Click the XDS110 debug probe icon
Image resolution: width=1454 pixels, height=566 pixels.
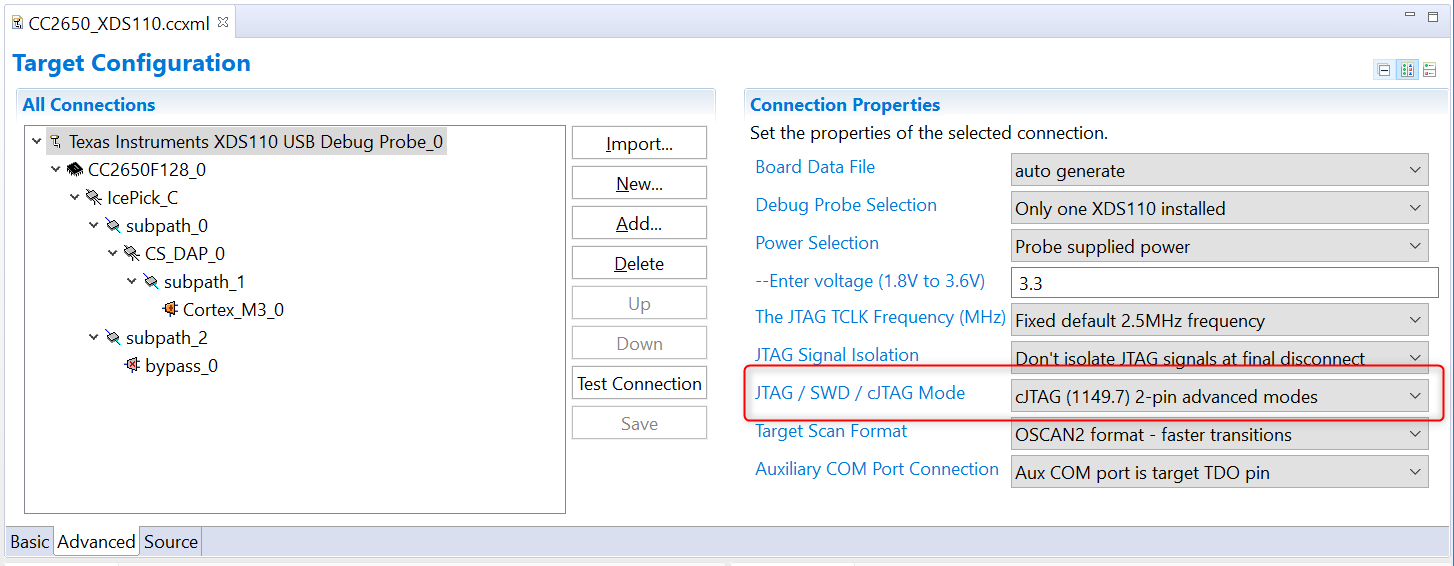click(55, 142)
